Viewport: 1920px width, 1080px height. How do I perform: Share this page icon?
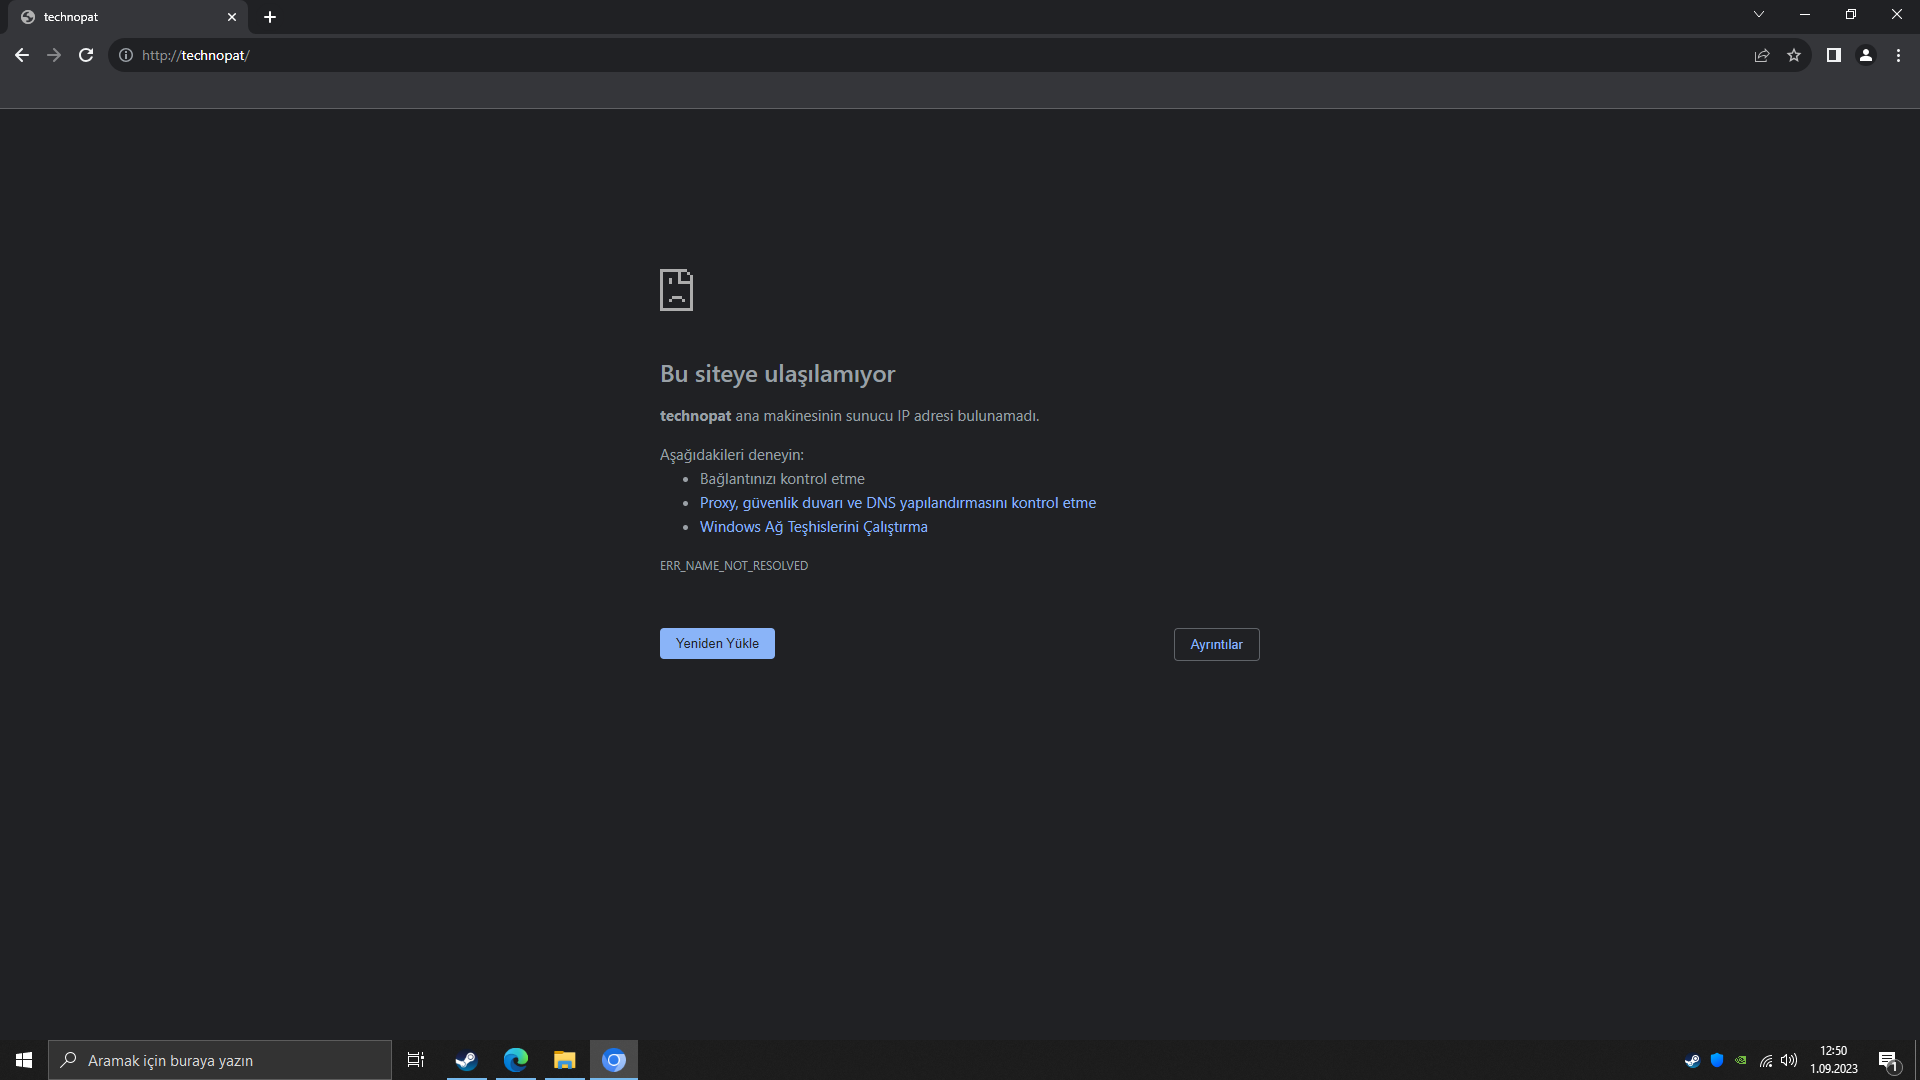(x=1762, y=55)
